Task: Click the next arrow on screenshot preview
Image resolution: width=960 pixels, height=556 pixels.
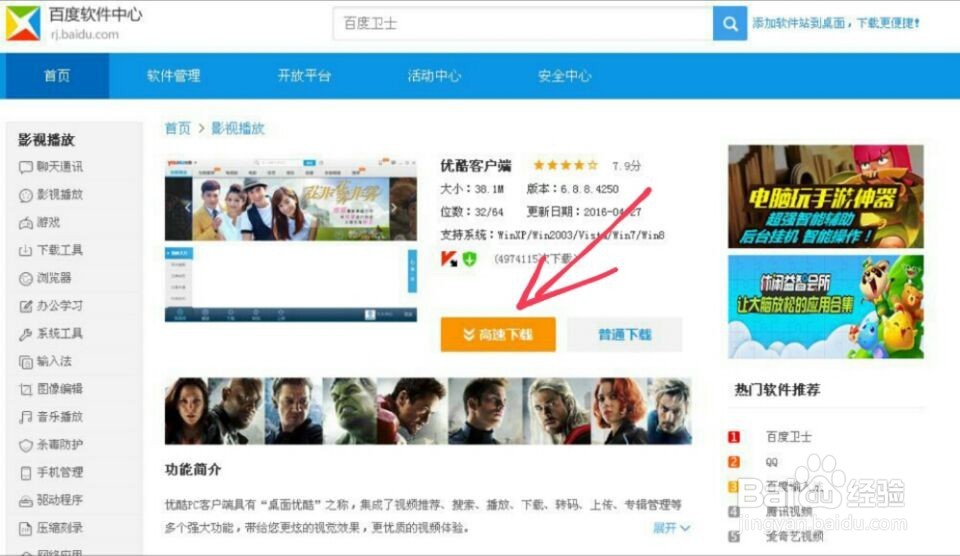Action: point(394,208)
